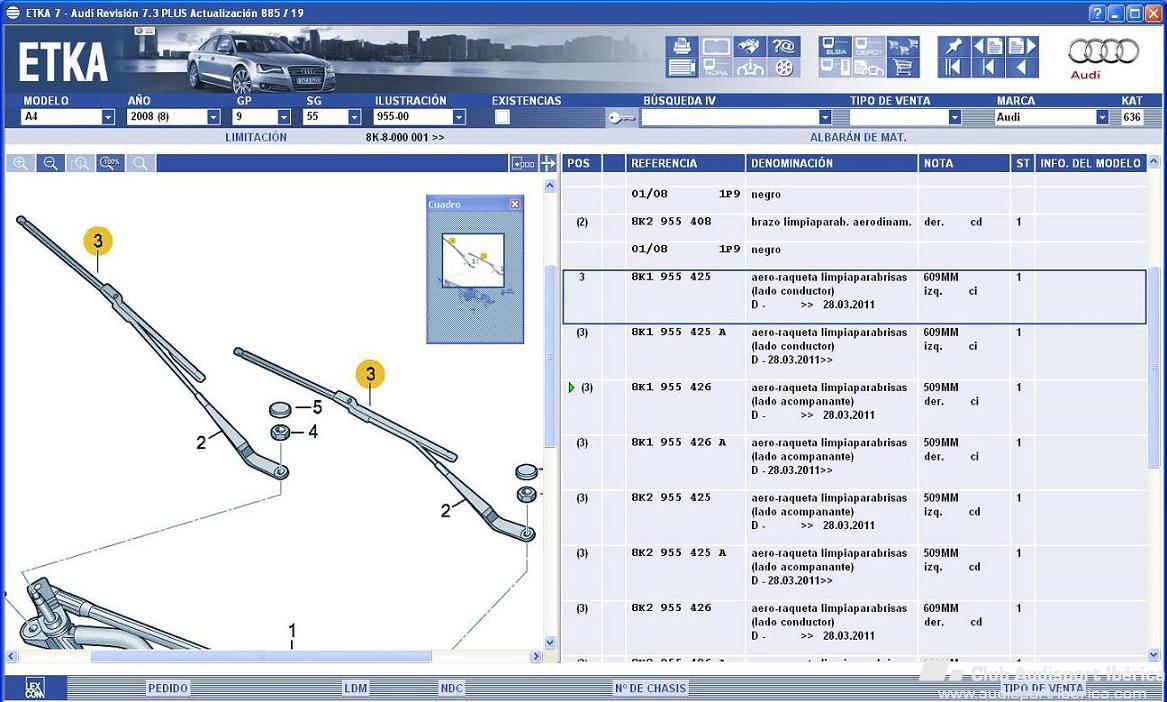Click callout number 5 in the illustration
1167x702 pixels.
point(317,407)
